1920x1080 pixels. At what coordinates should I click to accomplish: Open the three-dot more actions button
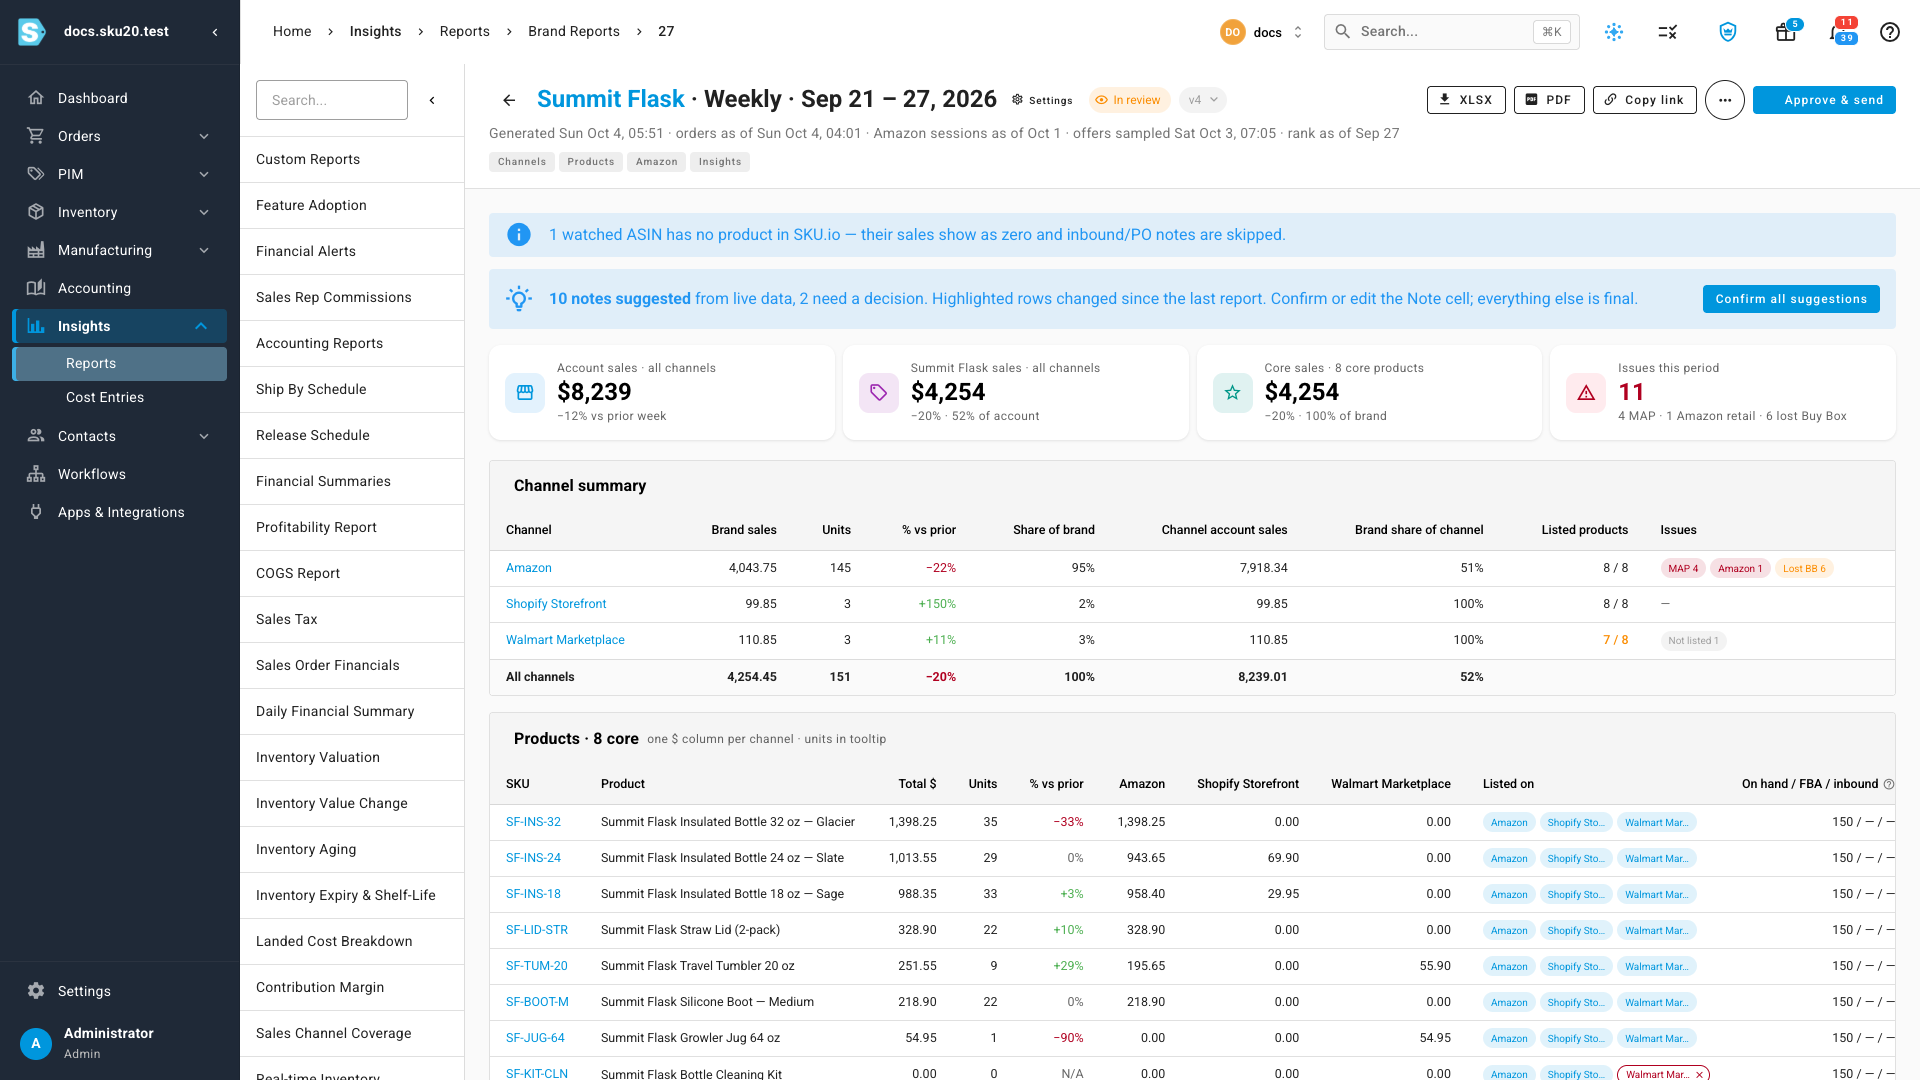point(1724,100)
